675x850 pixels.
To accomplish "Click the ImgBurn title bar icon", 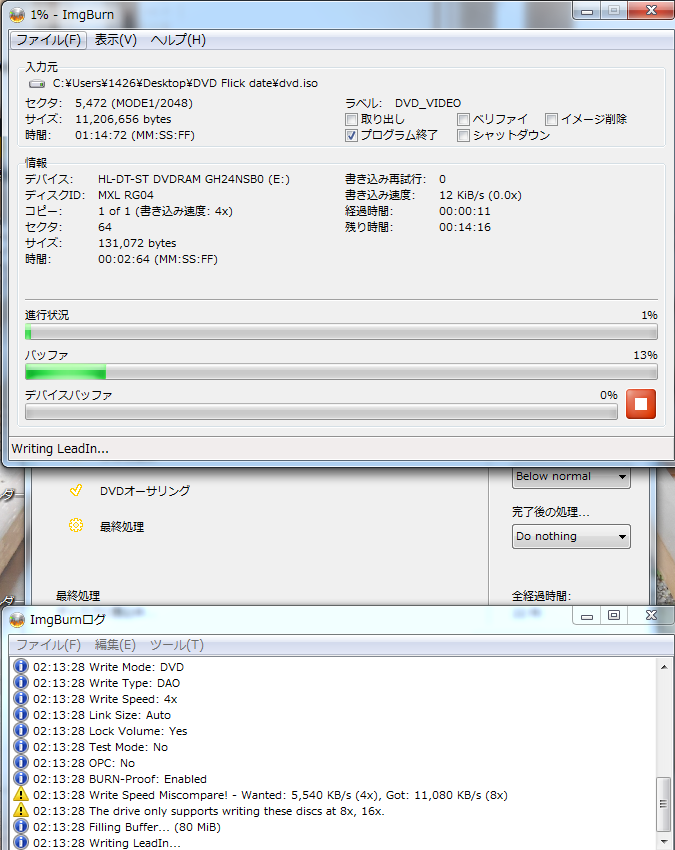I will click(17, 15).
